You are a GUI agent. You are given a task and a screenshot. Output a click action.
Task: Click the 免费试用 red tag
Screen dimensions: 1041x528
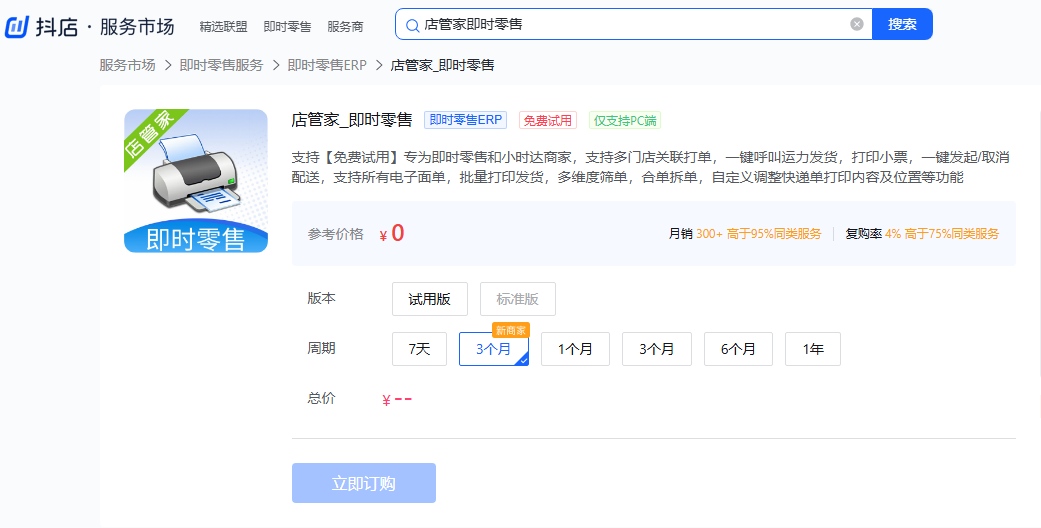pyautogui.click(x=548, y=120)
